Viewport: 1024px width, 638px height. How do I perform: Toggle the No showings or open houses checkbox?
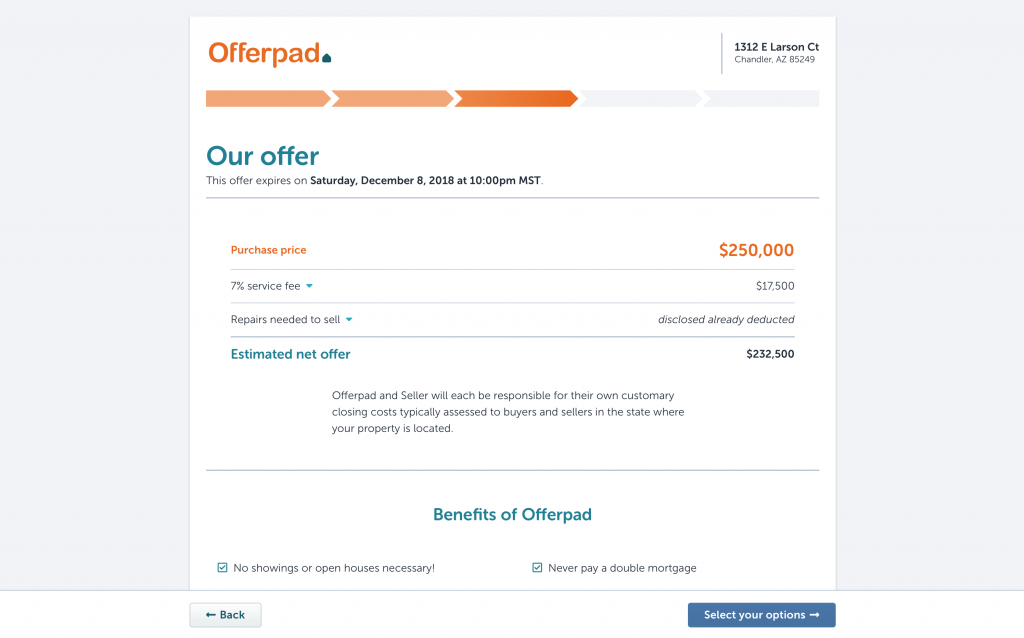pos(222,567)
